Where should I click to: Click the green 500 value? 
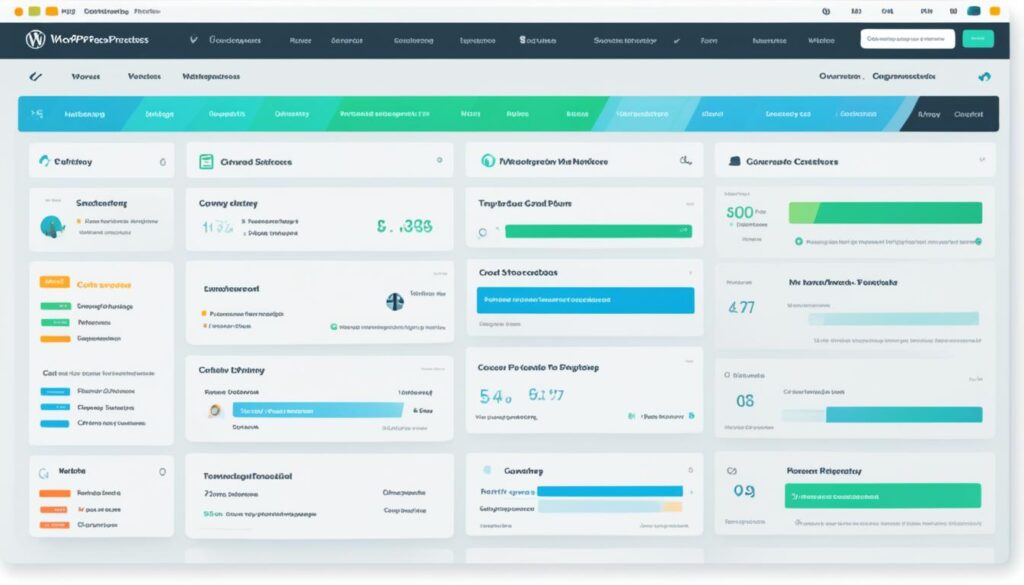tap(740, 212)
